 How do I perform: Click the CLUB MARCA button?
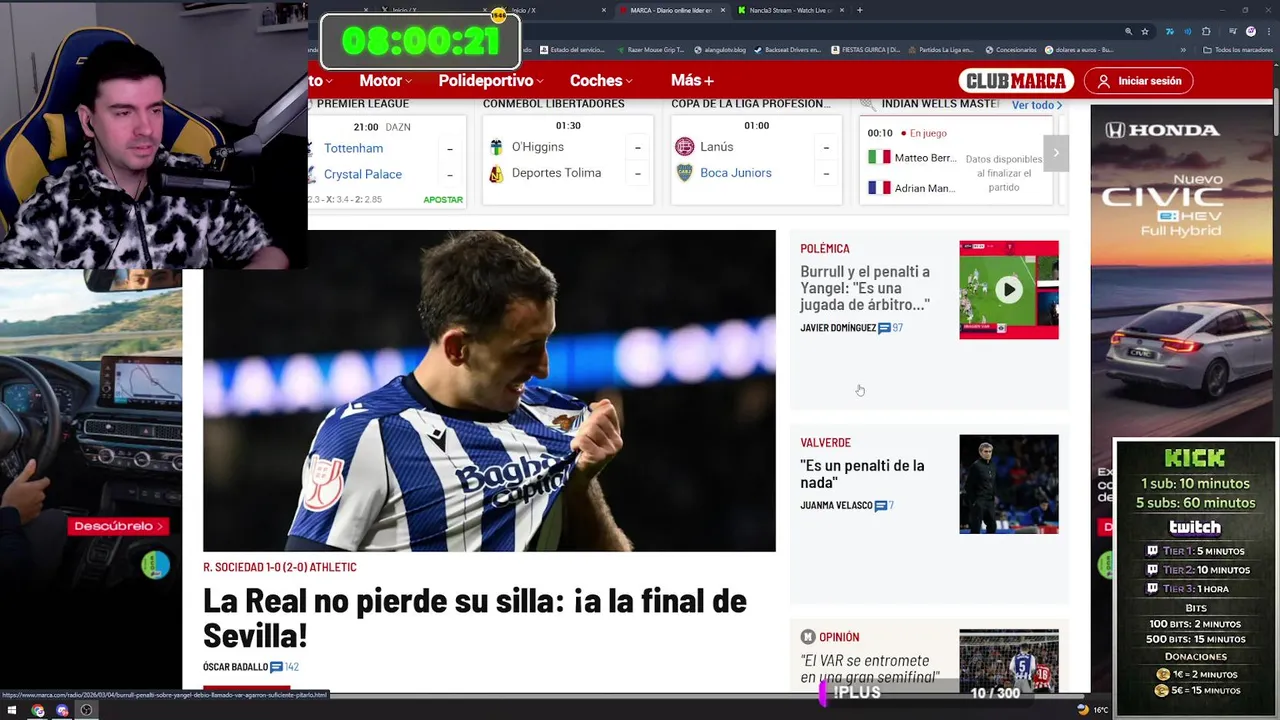1016,81
